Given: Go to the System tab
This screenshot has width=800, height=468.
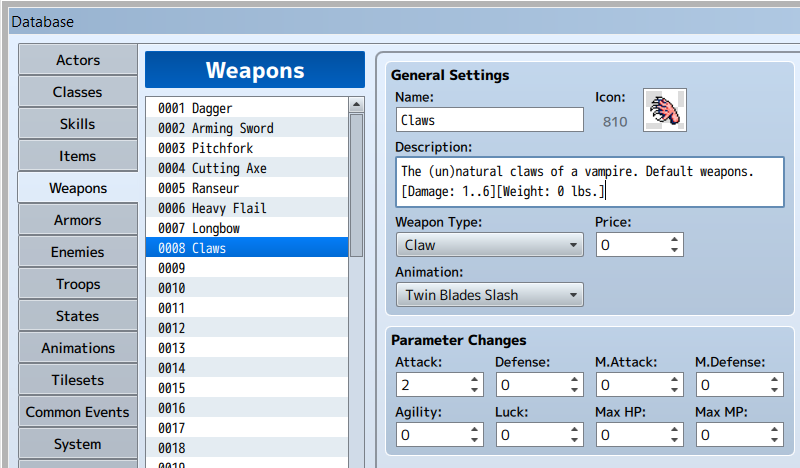Looking at the screenshot, I should coord(78,444).
